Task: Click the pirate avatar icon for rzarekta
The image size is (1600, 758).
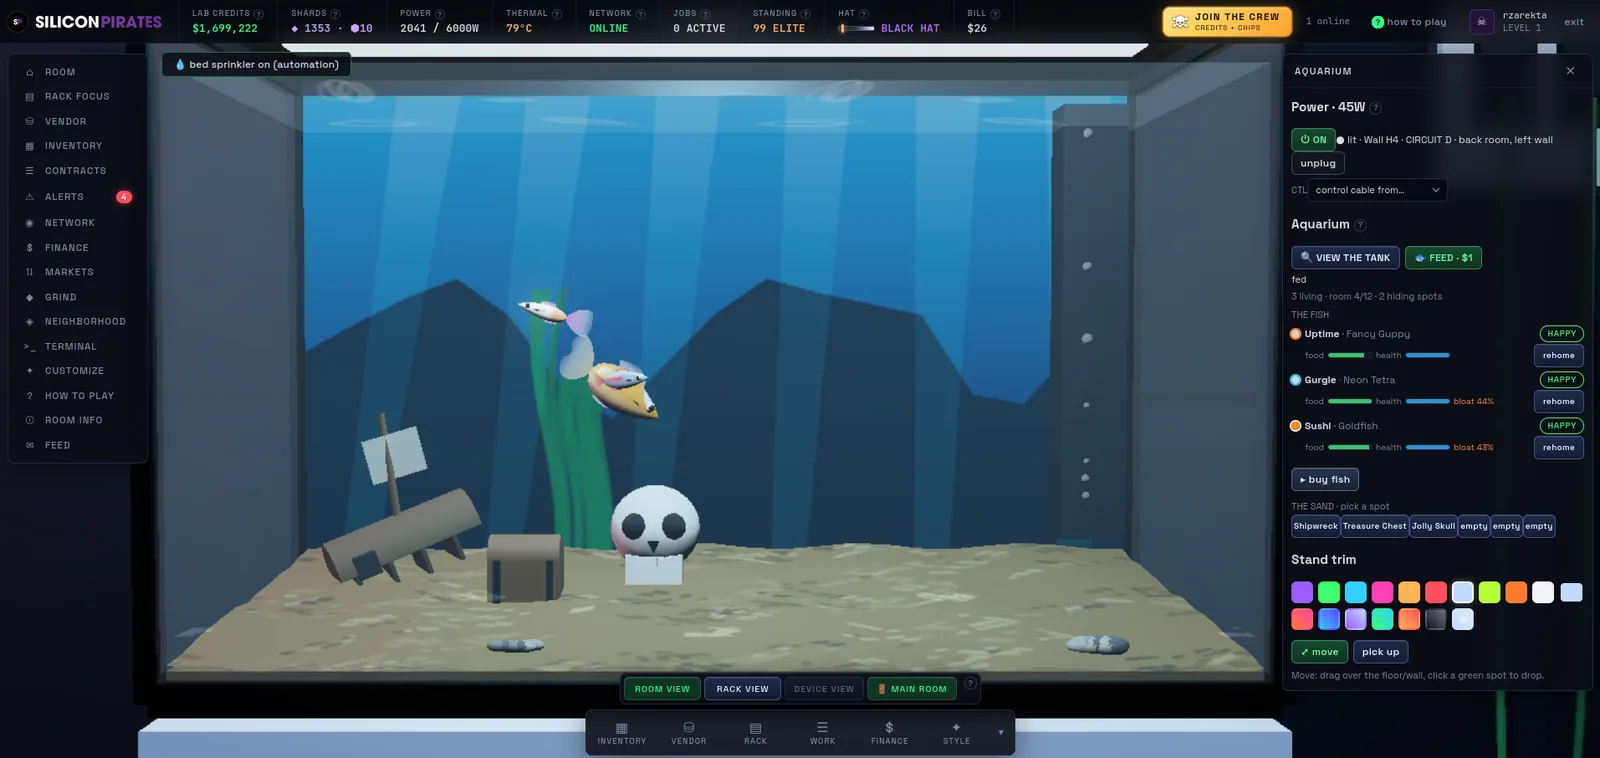Action: [1482, 21]
